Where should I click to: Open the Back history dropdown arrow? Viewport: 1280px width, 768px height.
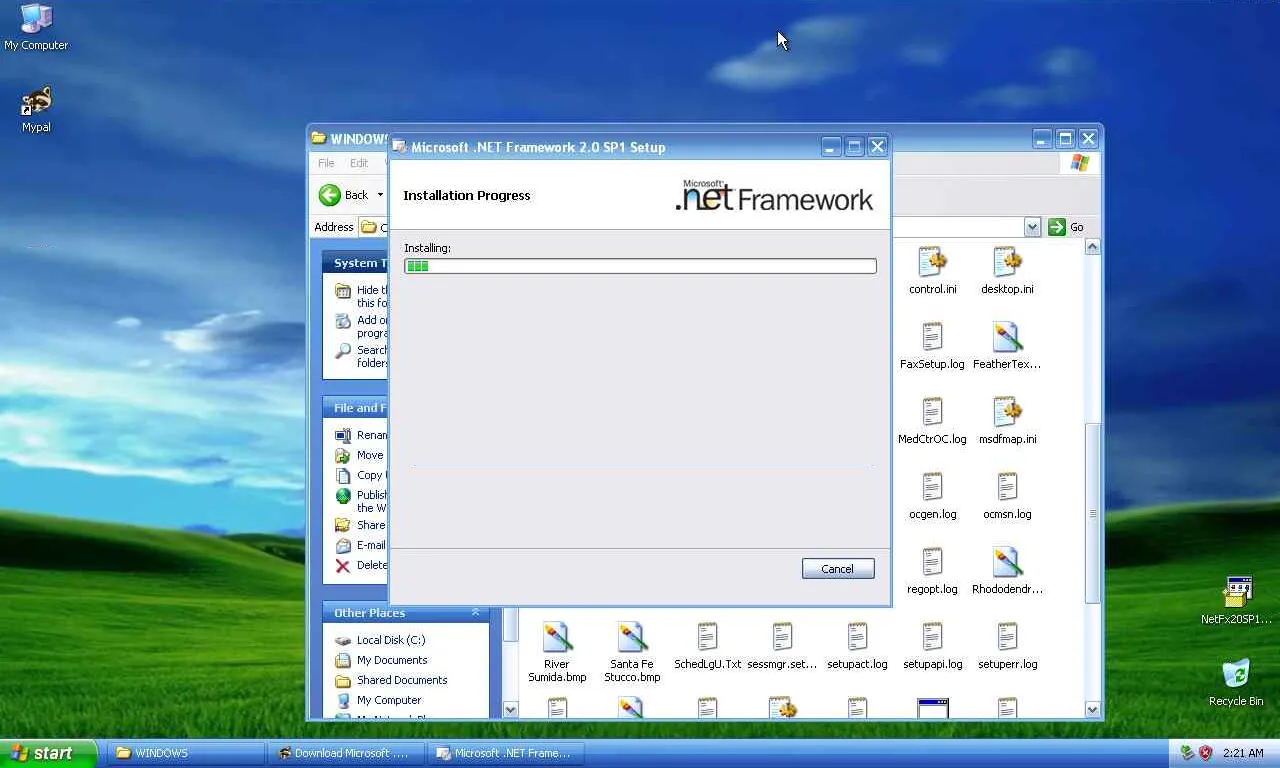380,195
